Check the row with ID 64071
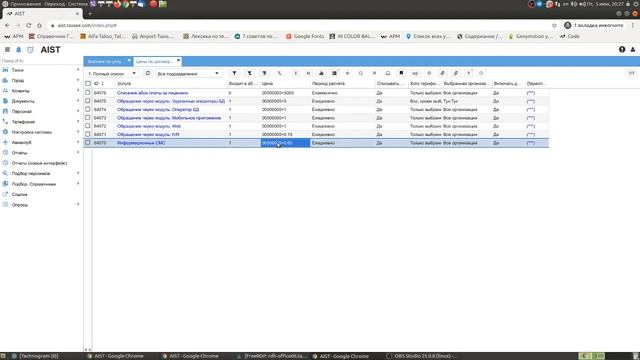Viewport: 640px width, 360px height. (x=88, y=134)
